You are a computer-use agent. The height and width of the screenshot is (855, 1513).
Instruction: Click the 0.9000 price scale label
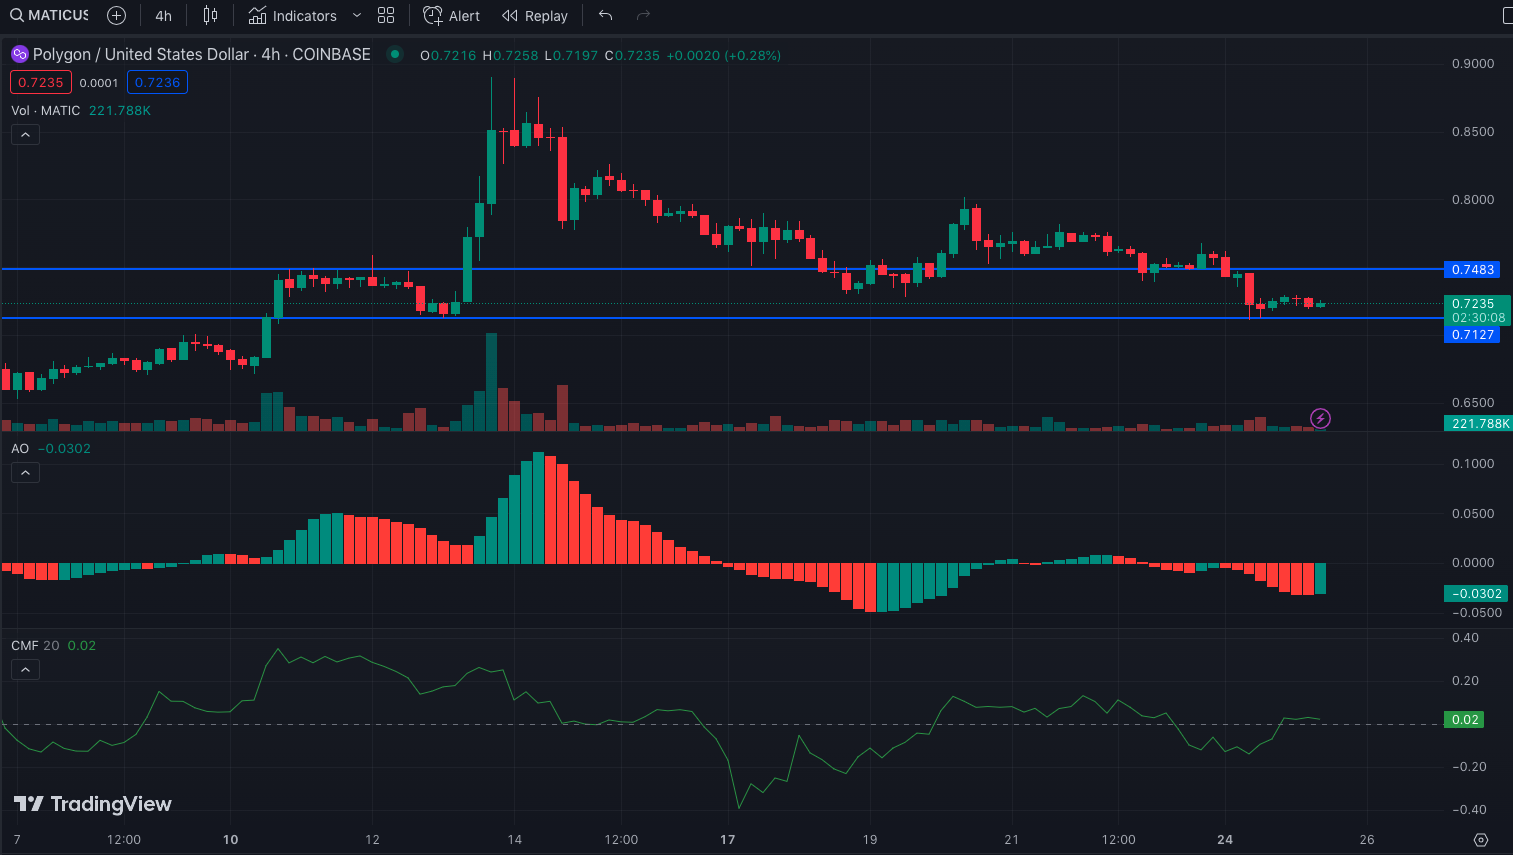1473,63
